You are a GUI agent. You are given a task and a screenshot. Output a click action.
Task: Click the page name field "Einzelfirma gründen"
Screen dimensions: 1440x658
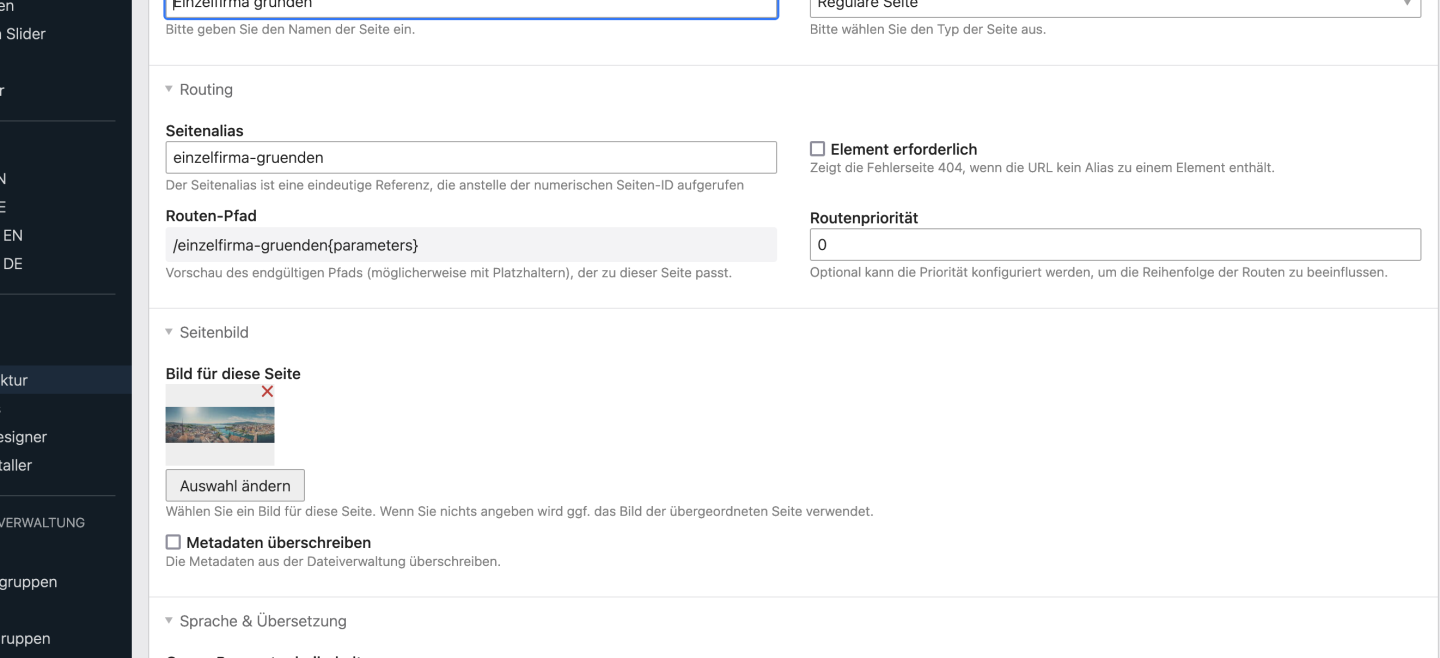470,6
